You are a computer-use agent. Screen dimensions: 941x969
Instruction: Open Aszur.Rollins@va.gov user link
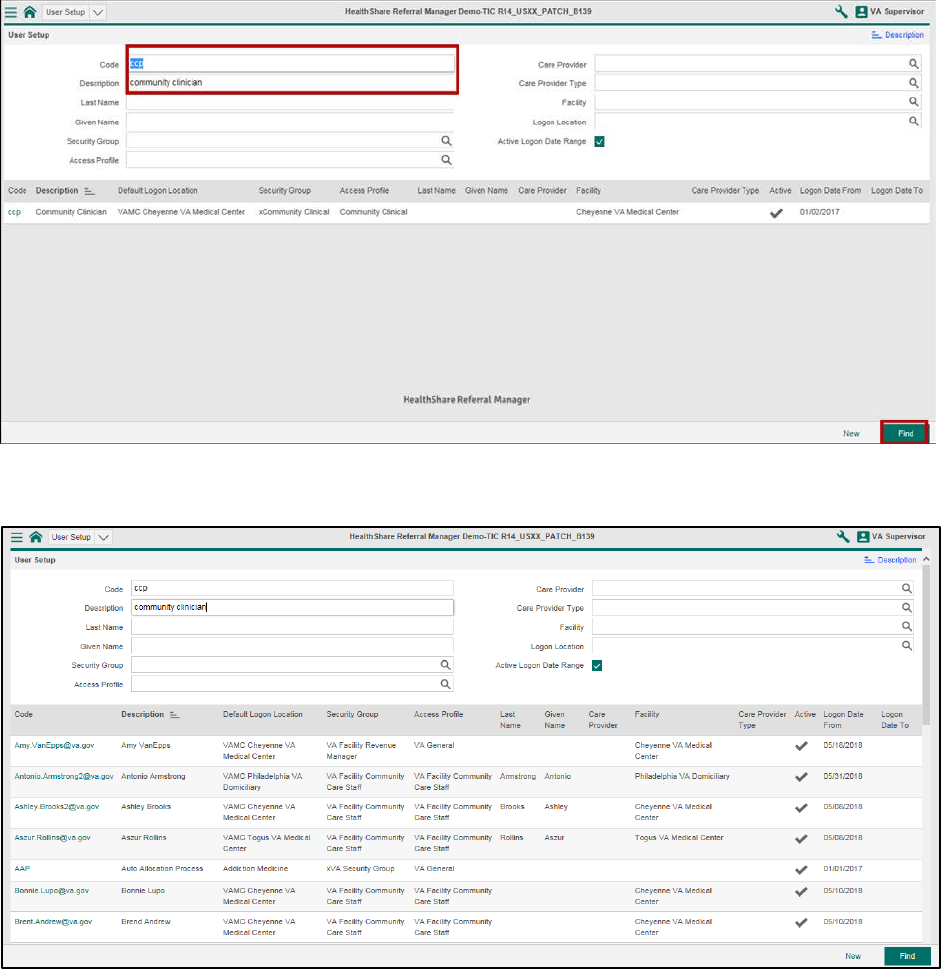pos(53,837)
